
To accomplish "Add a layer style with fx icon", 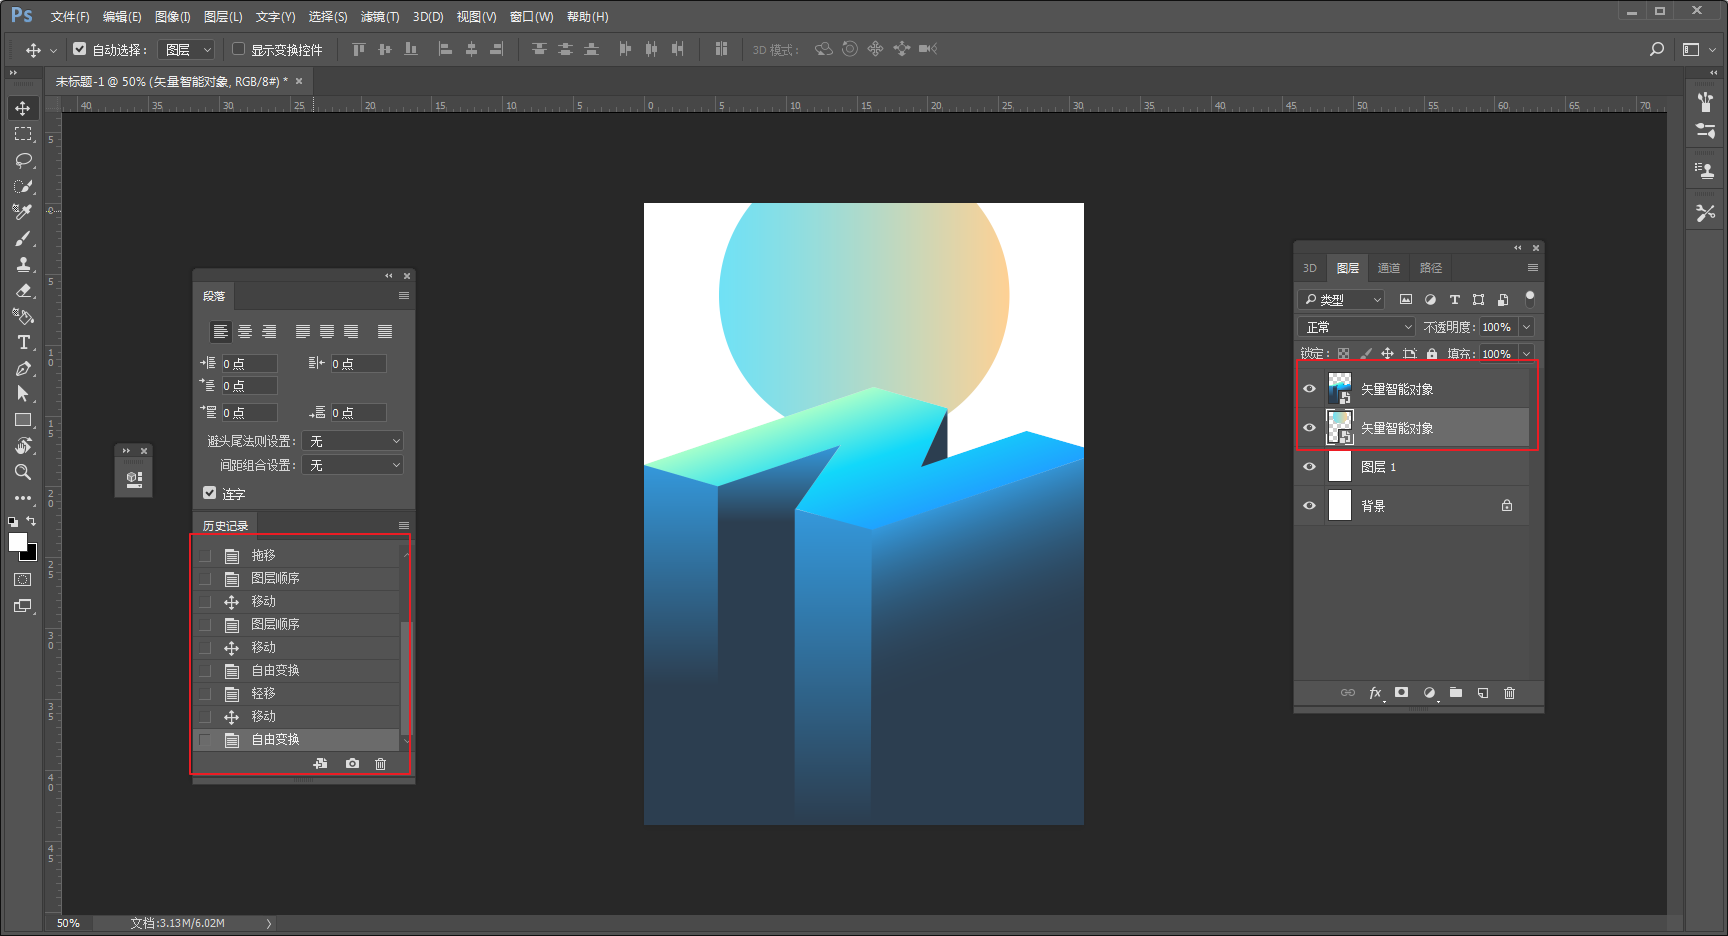I will (x=1376, y=693).
